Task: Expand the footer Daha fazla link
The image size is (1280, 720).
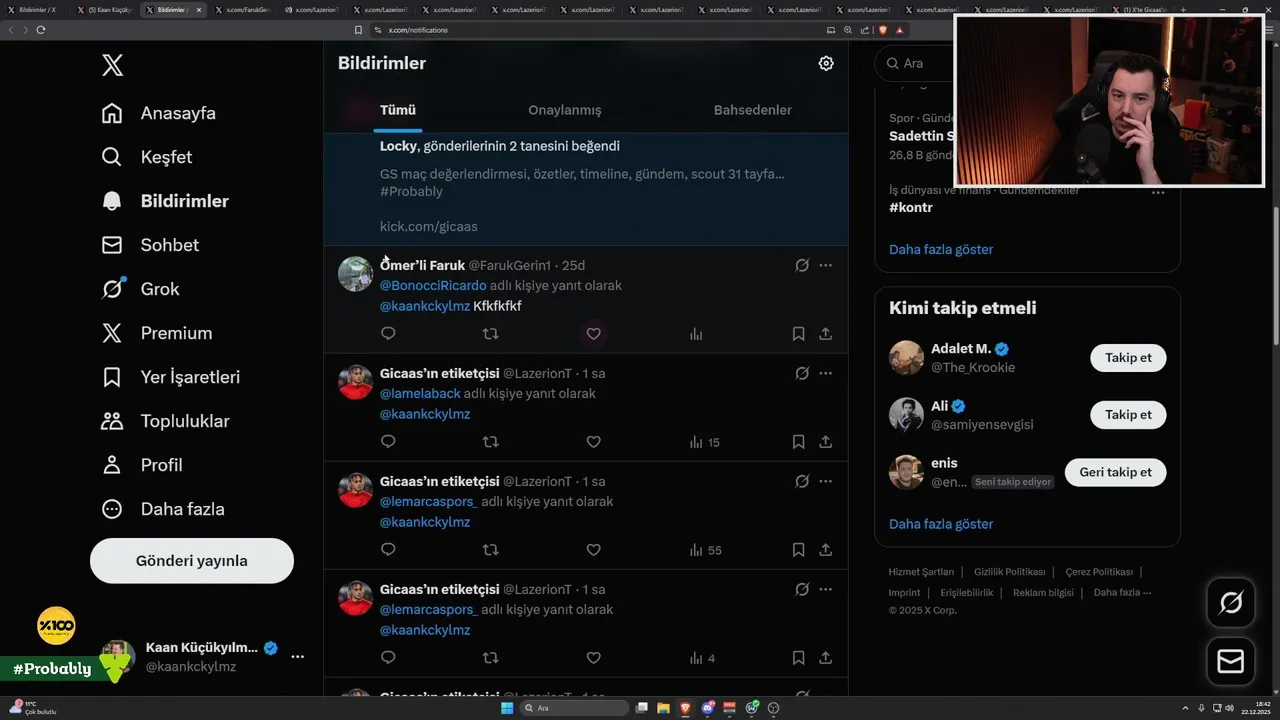Action: pyautogui.click(x=1122, y=592)
